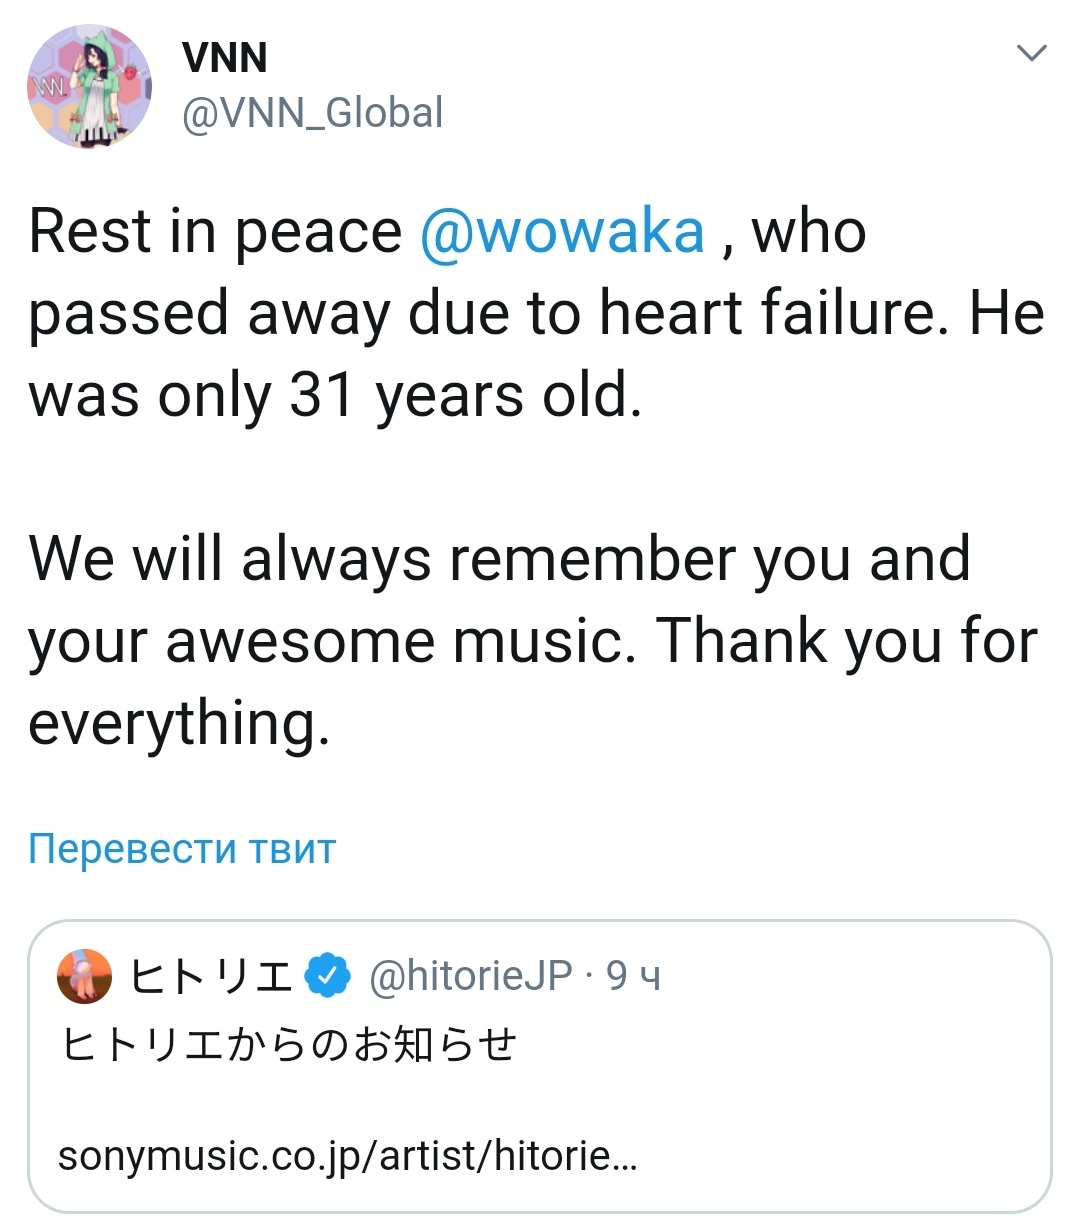Open the ヒトリエ quoted avatar
1080x1219 pixels.
85,975
